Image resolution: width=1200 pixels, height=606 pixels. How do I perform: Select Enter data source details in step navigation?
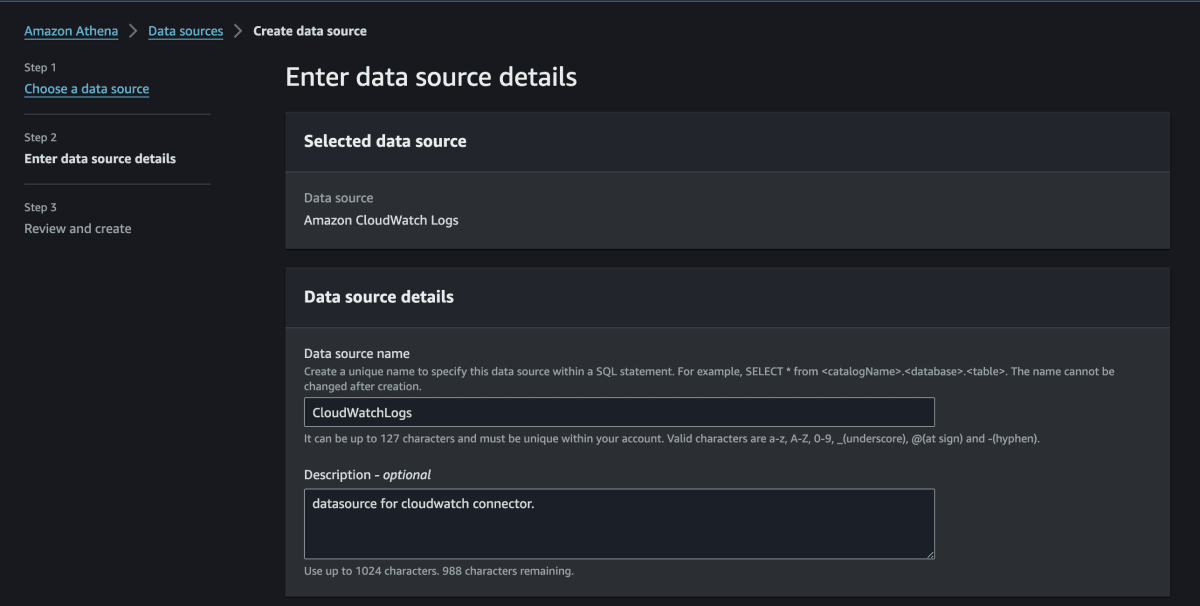[x=100, y=159]
